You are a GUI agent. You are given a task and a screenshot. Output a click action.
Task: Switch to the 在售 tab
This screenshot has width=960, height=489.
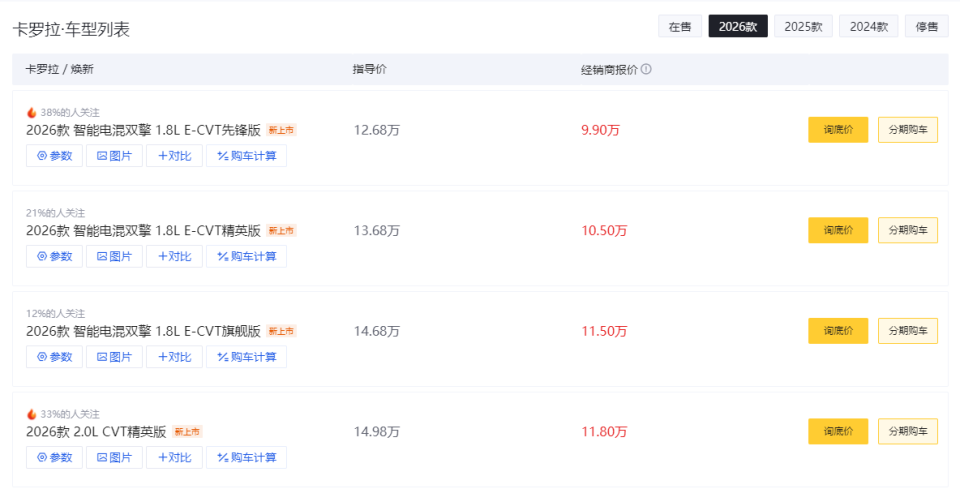pyautogui.click(x=679, y=27)
